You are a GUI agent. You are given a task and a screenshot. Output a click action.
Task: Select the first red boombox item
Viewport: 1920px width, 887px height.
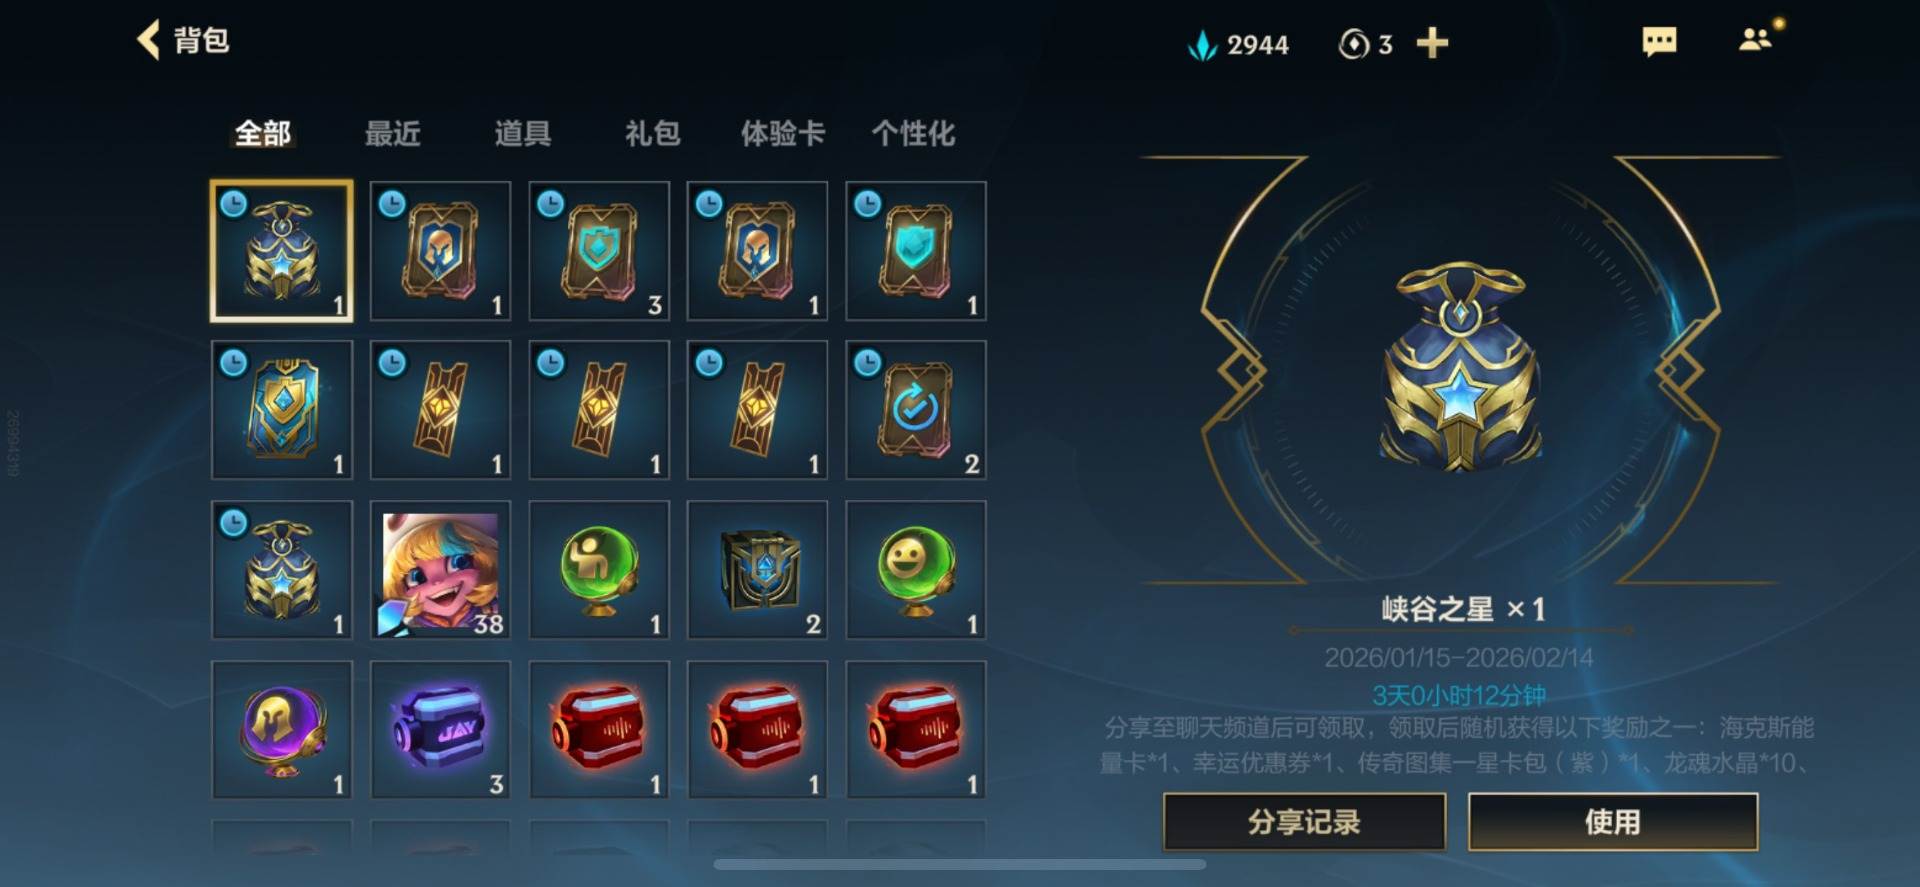(x=599, y=729)
